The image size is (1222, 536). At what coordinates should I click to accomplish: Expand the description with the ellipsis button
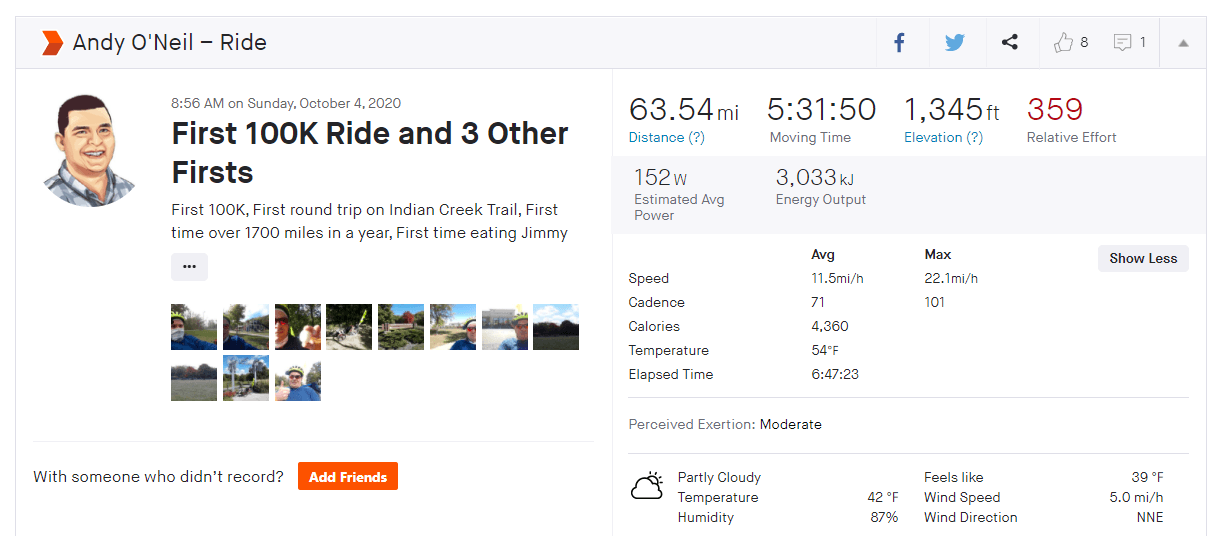(189, 267)
